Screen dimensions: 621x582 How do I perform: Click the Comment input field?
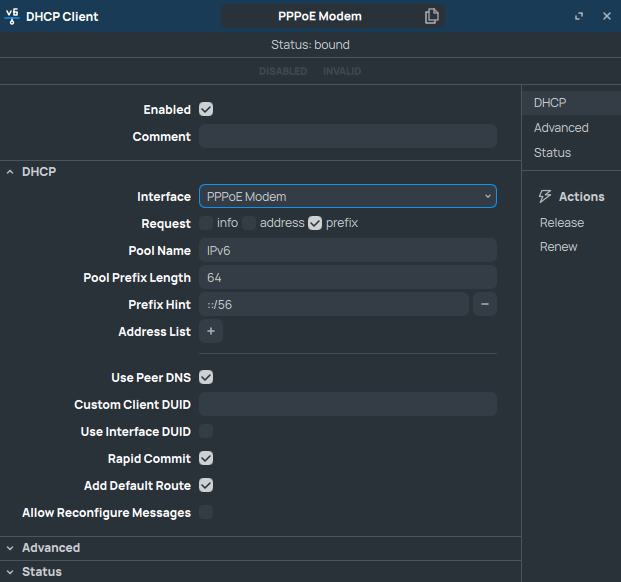[348, 136]
